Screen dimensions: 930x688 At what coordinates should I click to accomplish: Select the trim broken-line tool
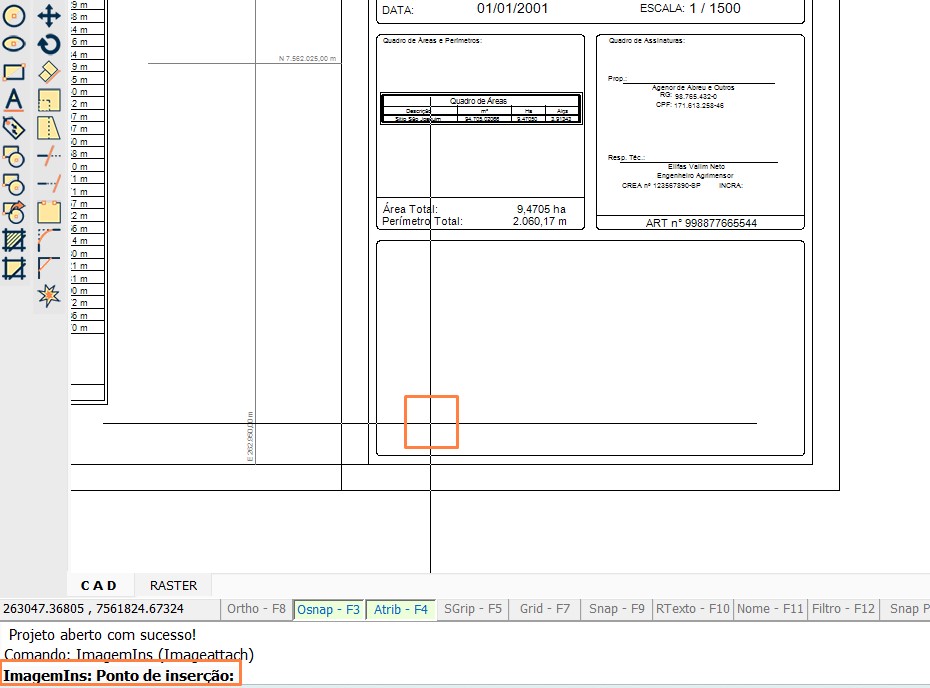point(48,156)
